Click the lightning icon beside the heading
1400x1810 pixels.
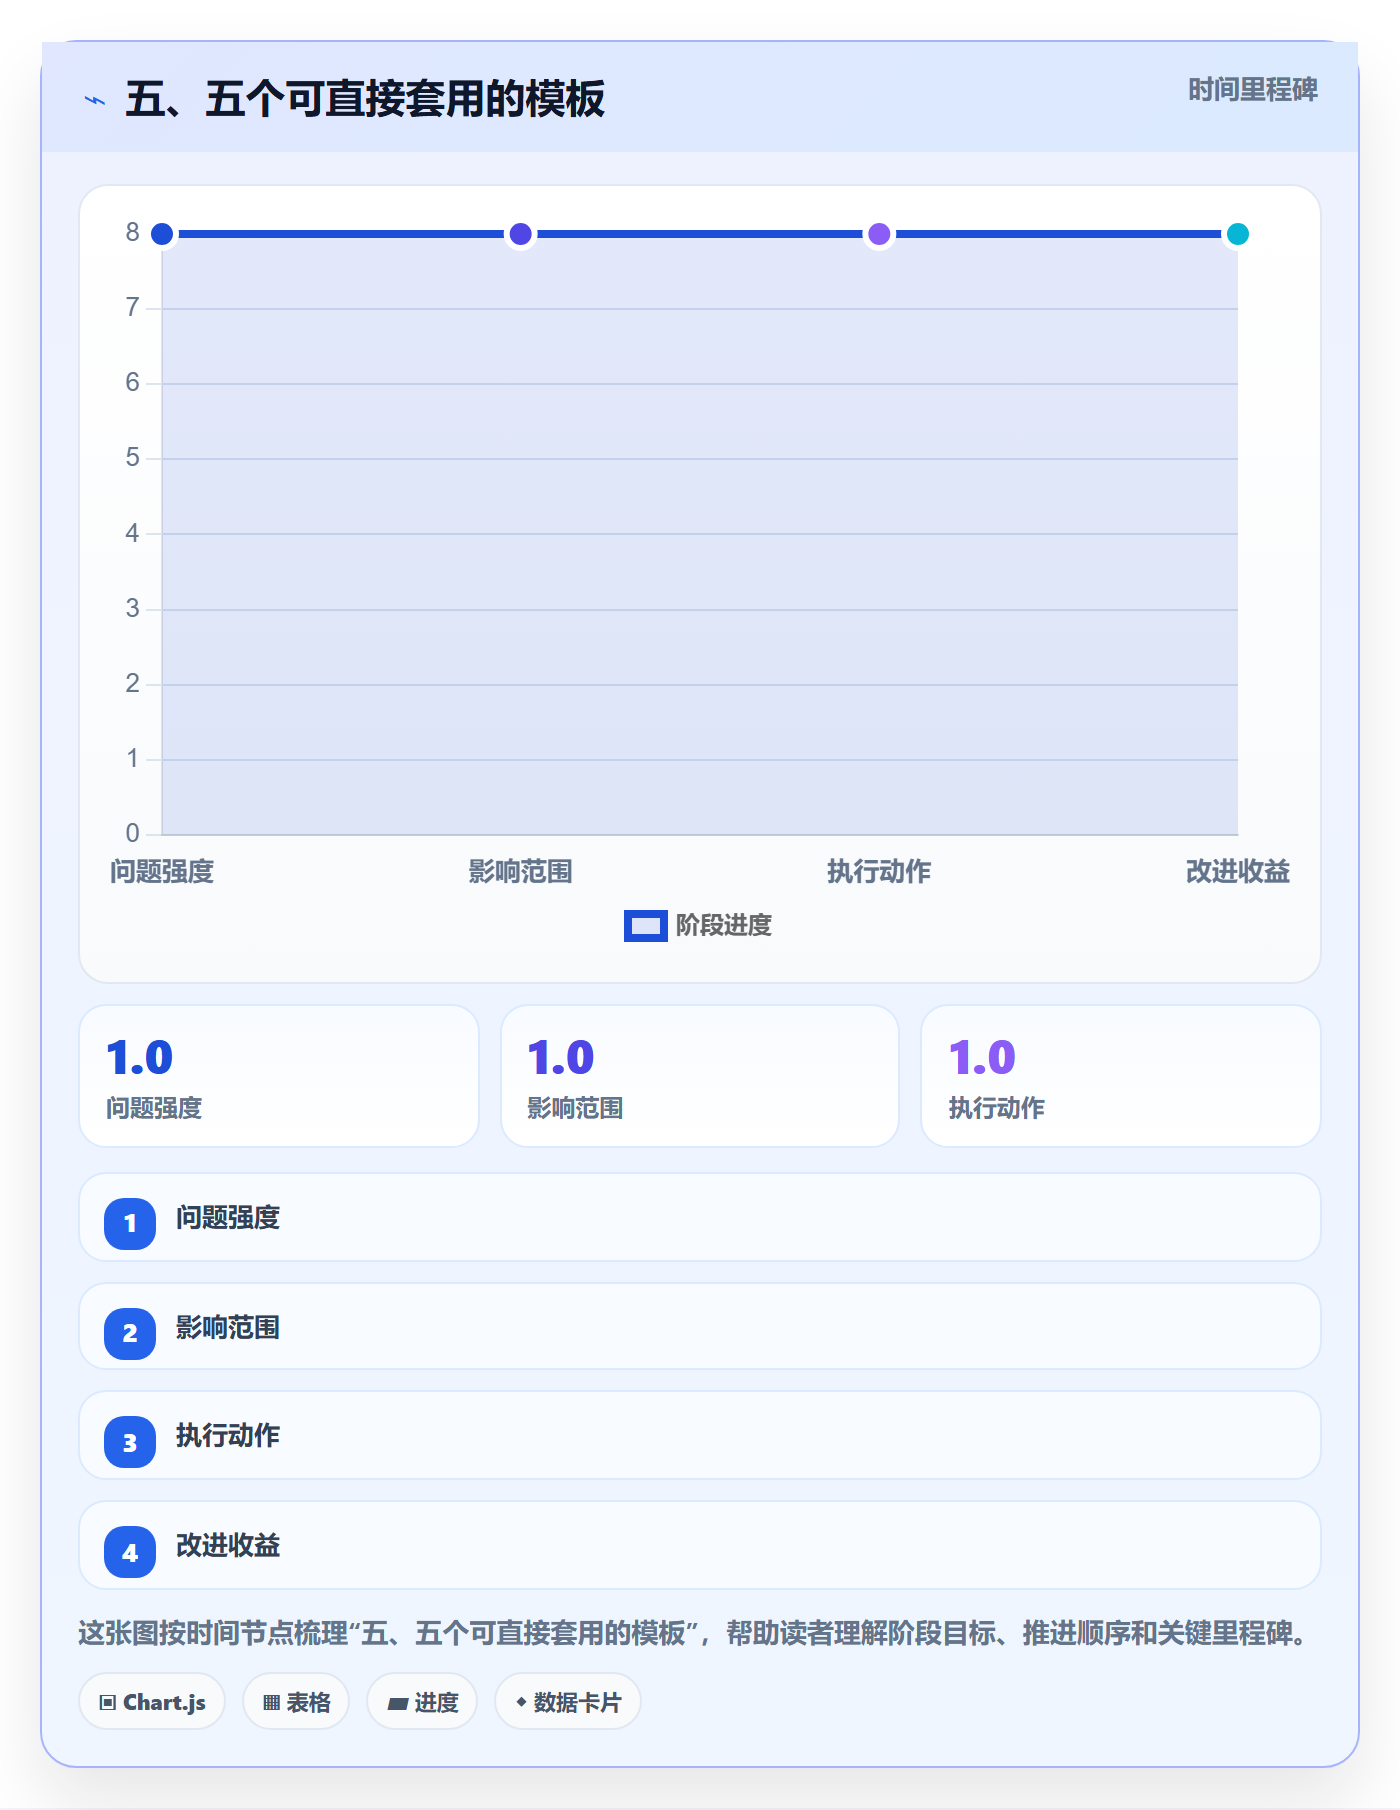pyautogui.click(x=95, y=100)
